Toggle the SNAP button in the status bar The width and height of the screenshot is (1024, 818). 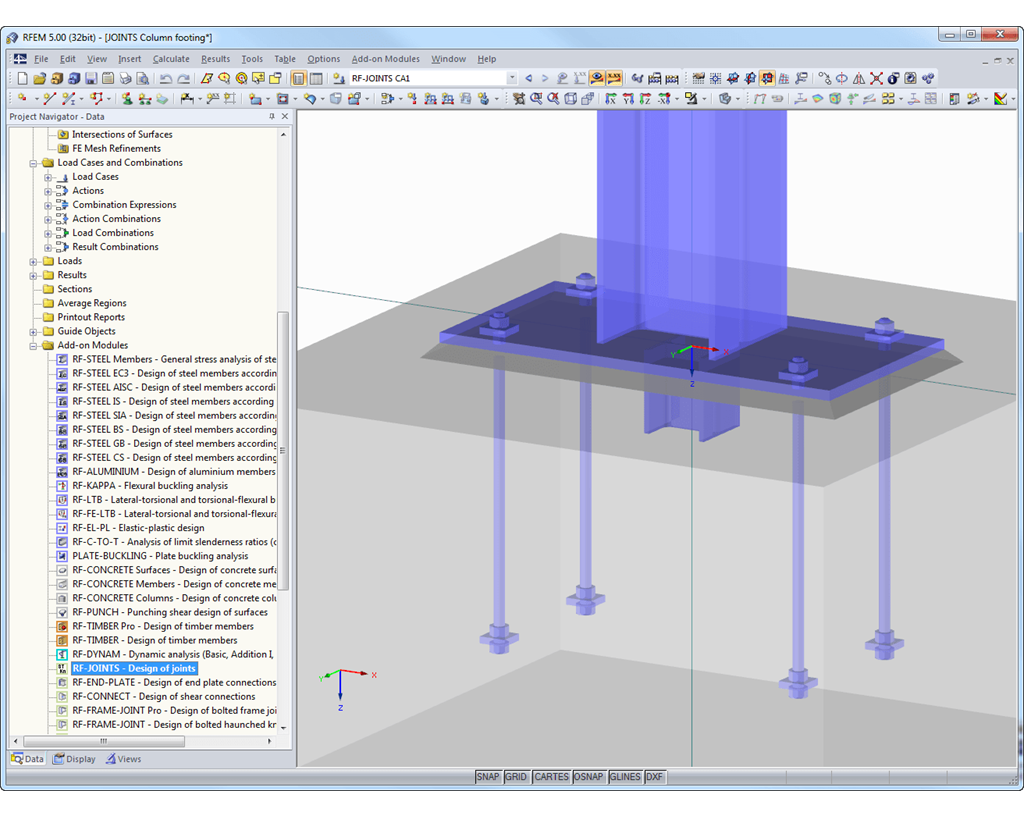[488, 776]
